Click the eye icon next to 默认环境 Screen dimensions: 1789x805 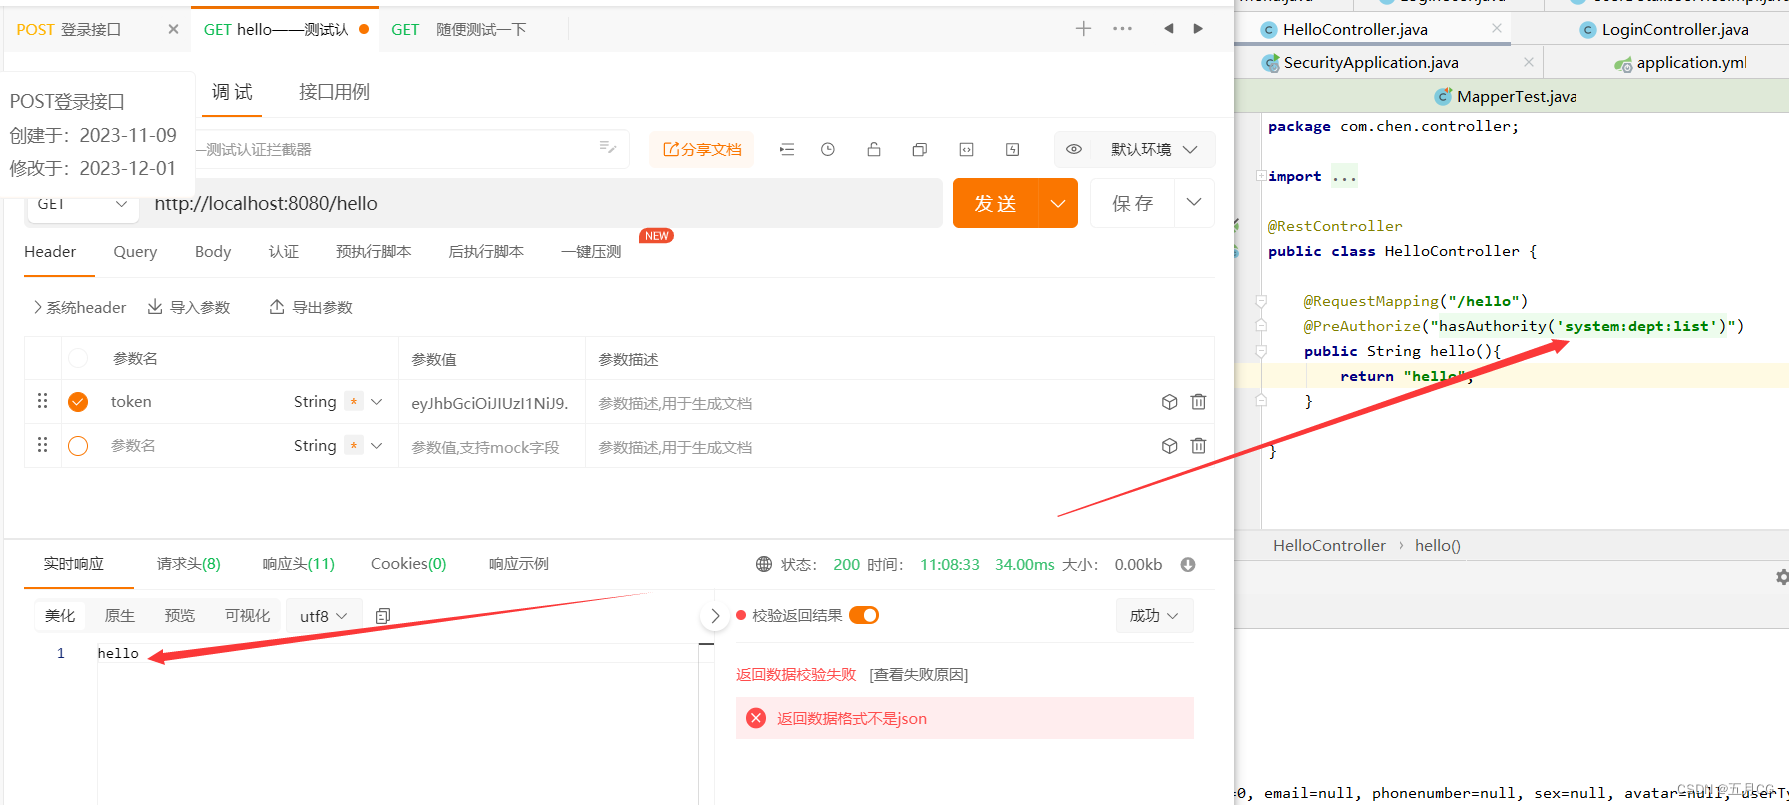coord(1074,149)
